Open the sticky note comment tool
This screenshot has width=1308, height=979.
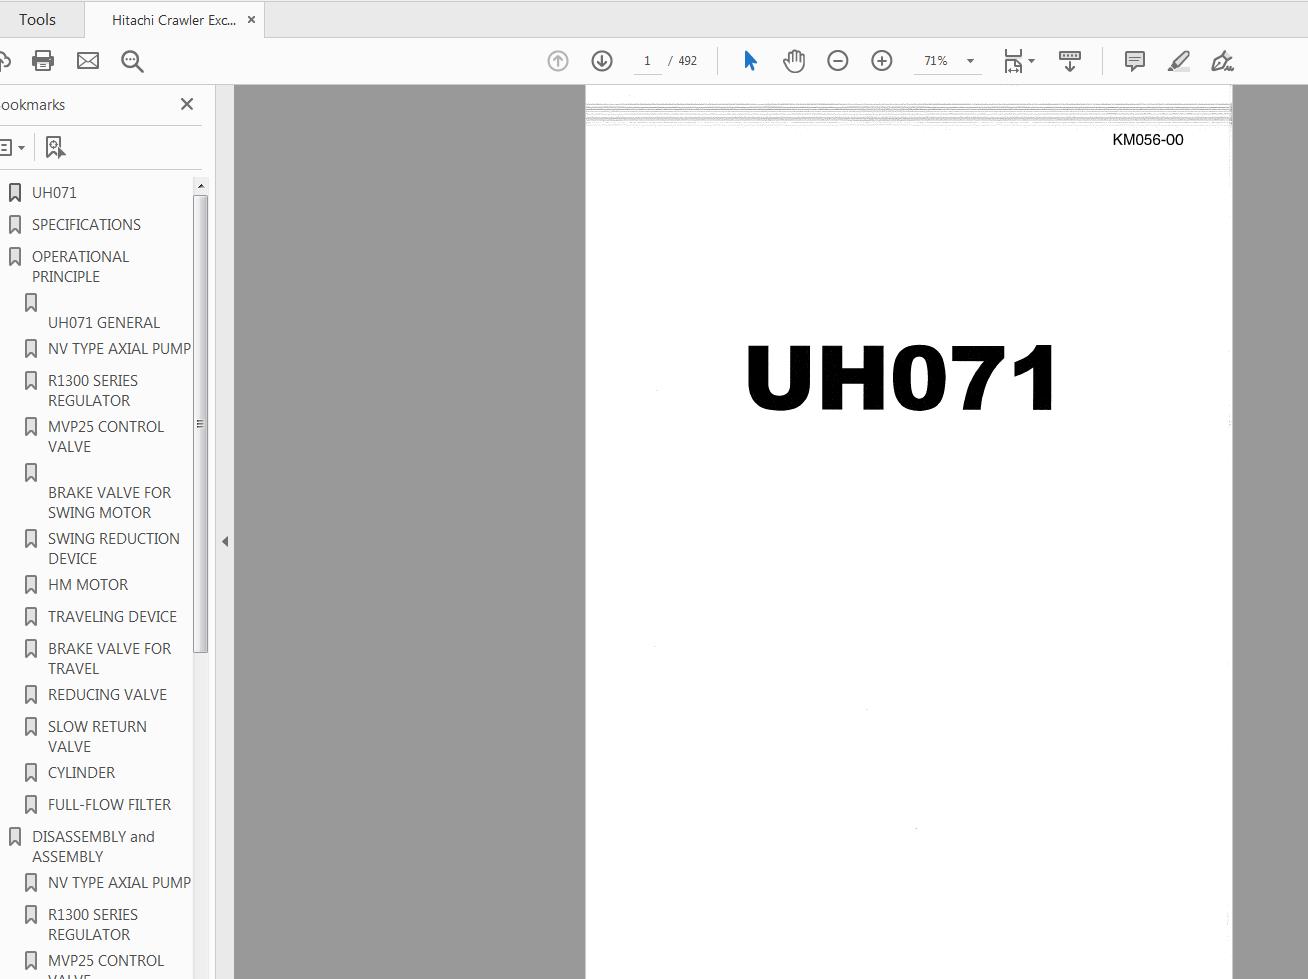point(1133,60)
